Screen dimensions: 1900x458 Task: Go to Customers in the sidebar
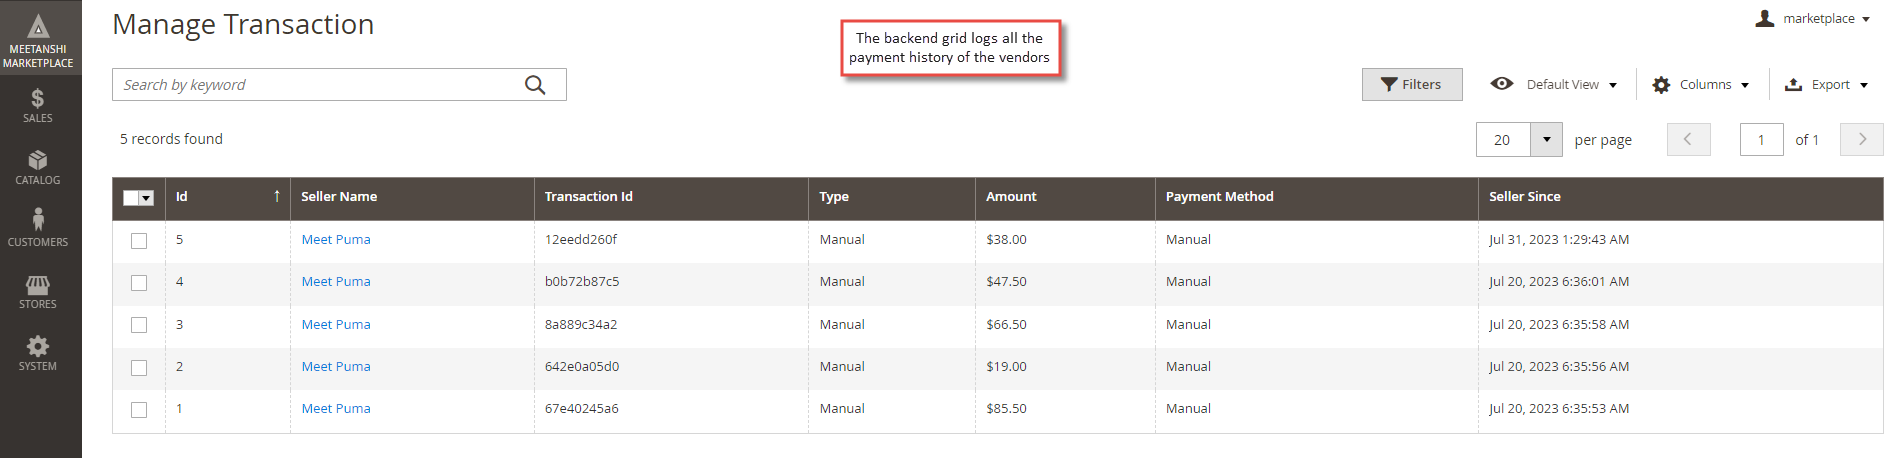38,229
